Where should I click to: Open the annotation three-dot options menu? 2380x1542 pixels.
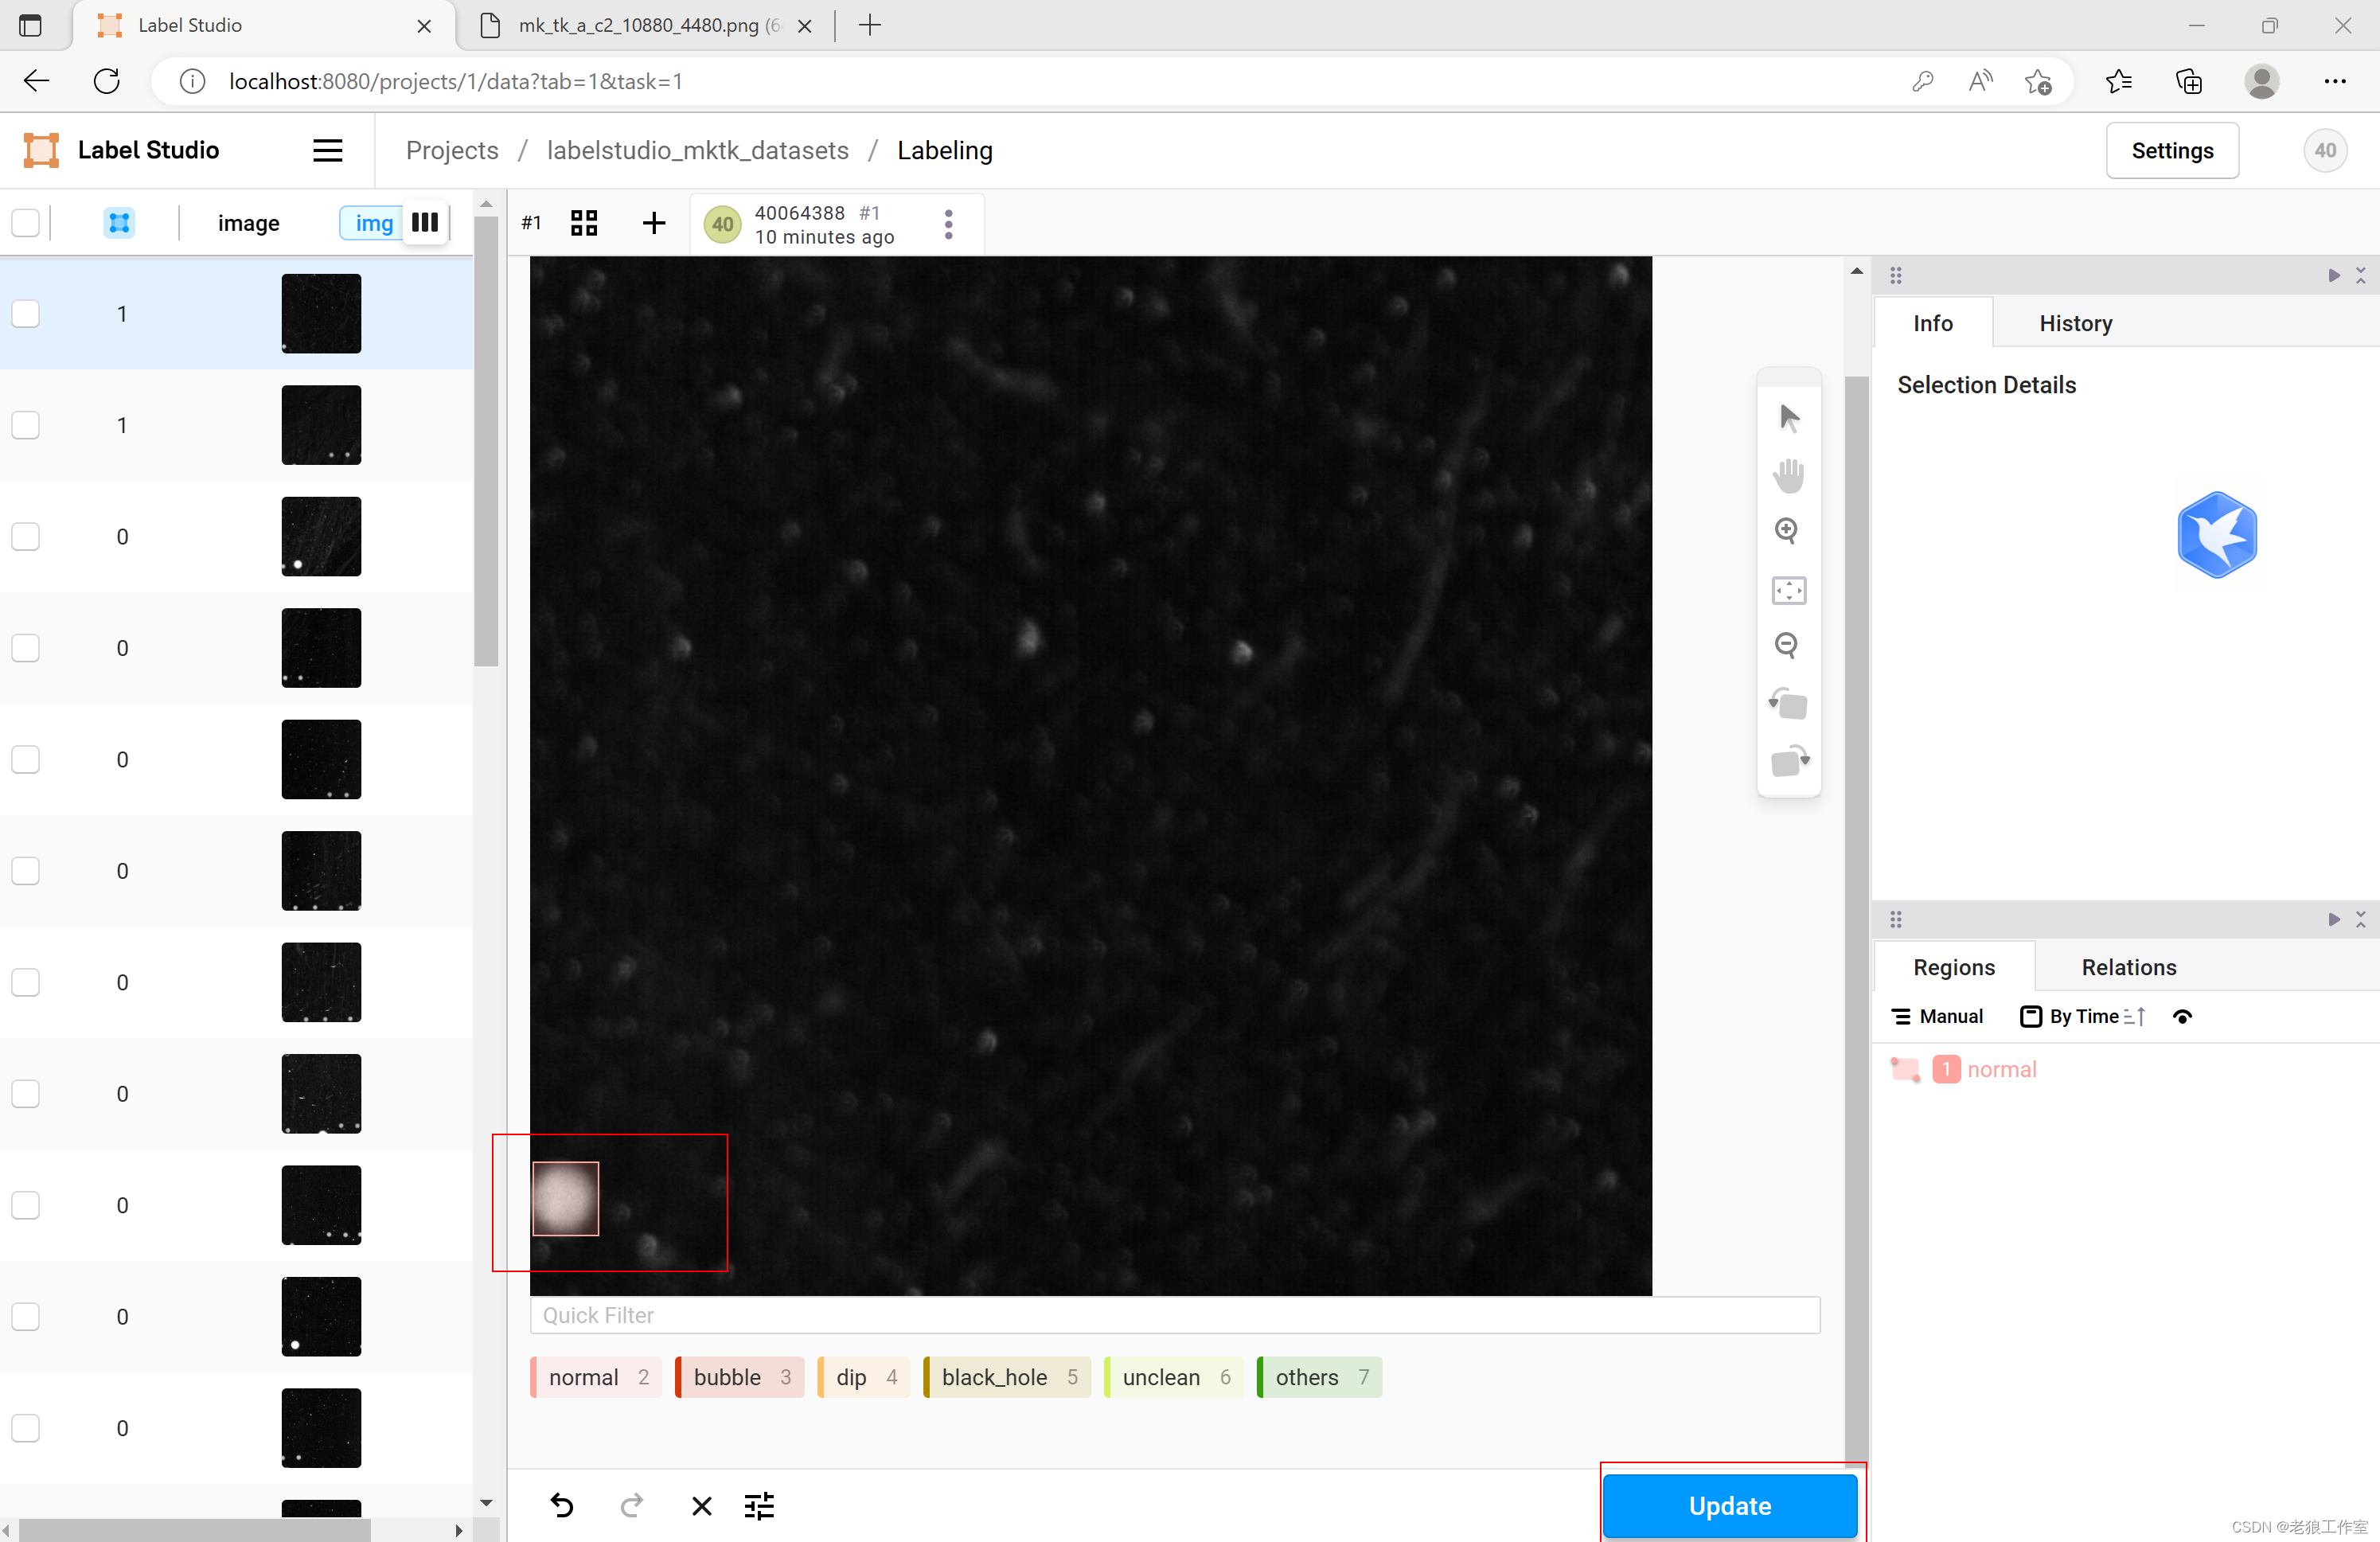pyautogui.click(x=948, y=224)
